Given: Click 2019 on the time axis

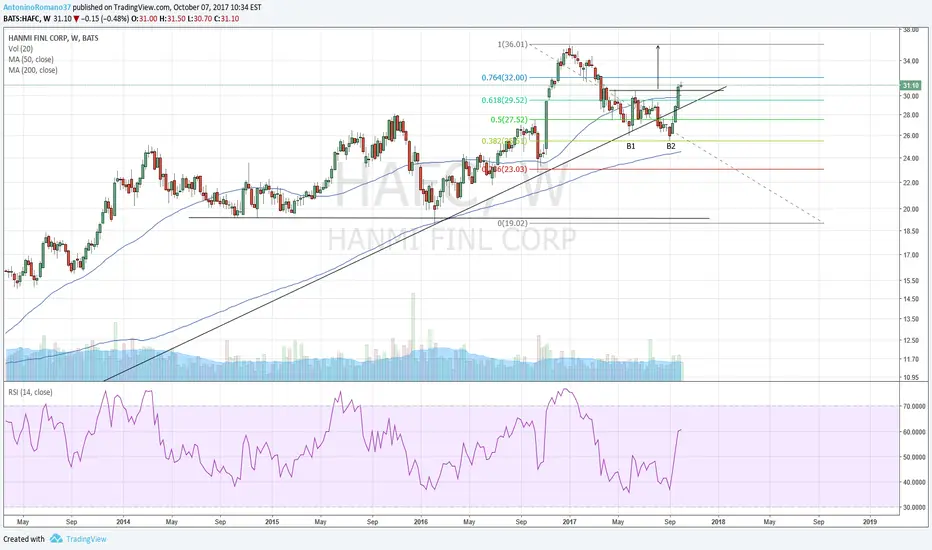Looking at the screenshot, I should (x=870, y=522).
